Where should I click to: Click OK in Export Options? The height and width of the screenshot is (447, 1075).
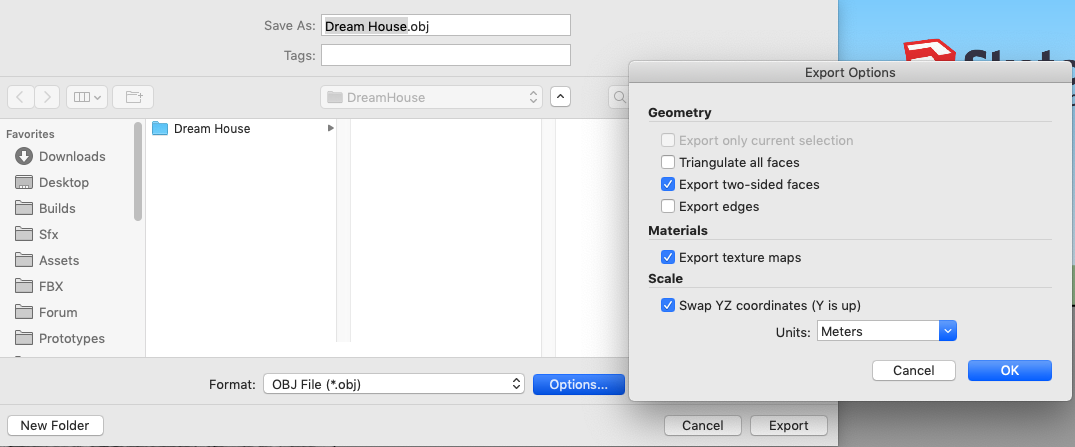click(x=1009, y=370)
